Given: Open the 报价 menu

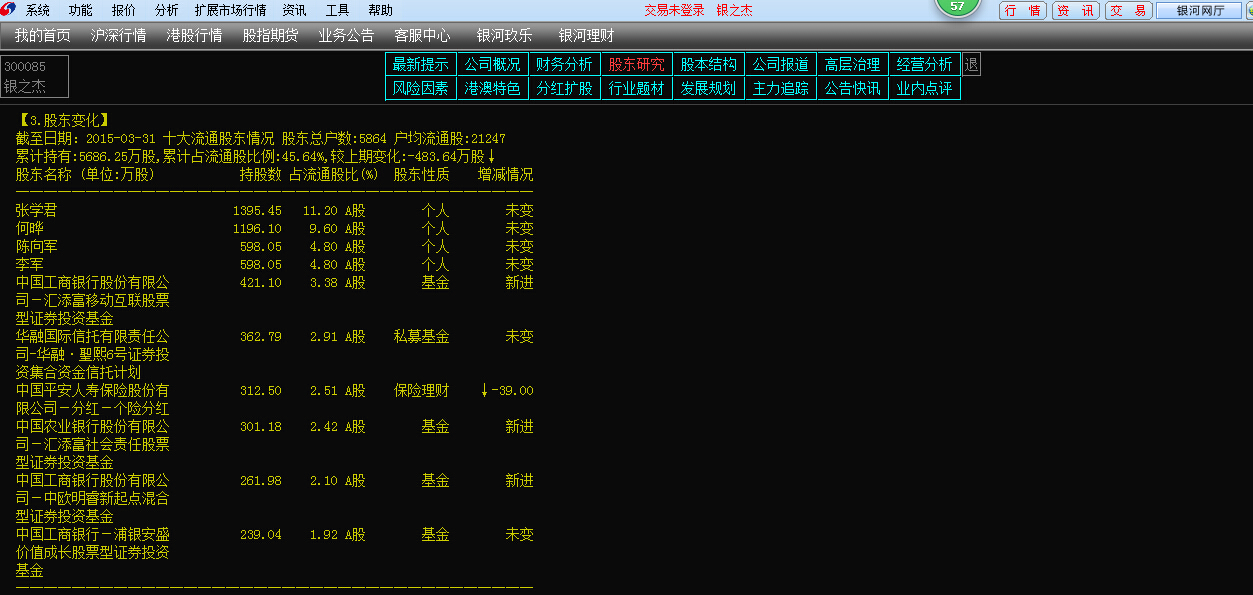Looking at the screenshot, I should (x=124, y=10).
